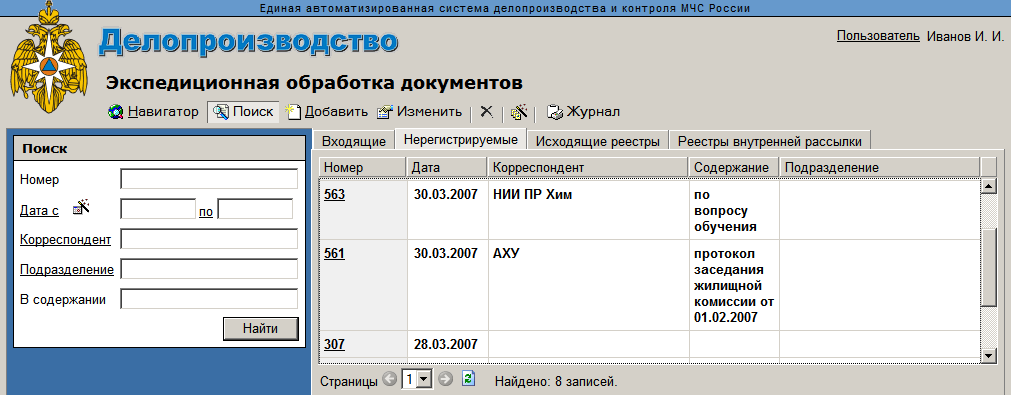Click Добавить to add a document
This screenshot has width=1011, height=395.
pos(328,111)
